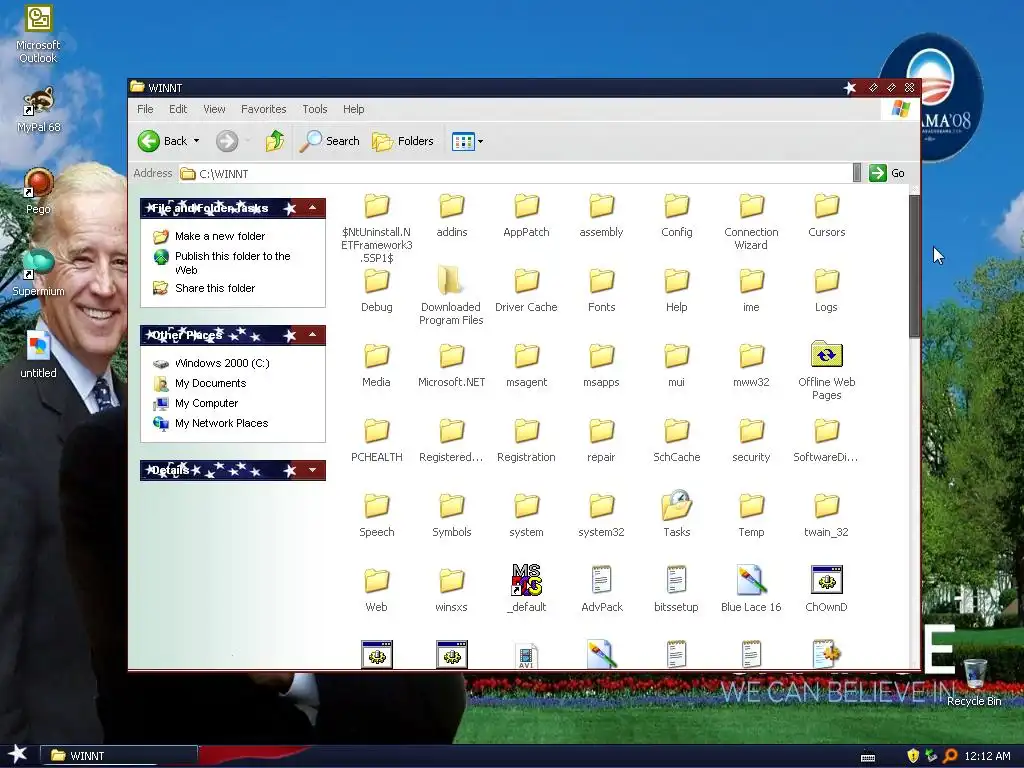Click the 12:12 AM clock
Image resolution: width=1024 pixels, height=768 pixels.
pos(987,756)
